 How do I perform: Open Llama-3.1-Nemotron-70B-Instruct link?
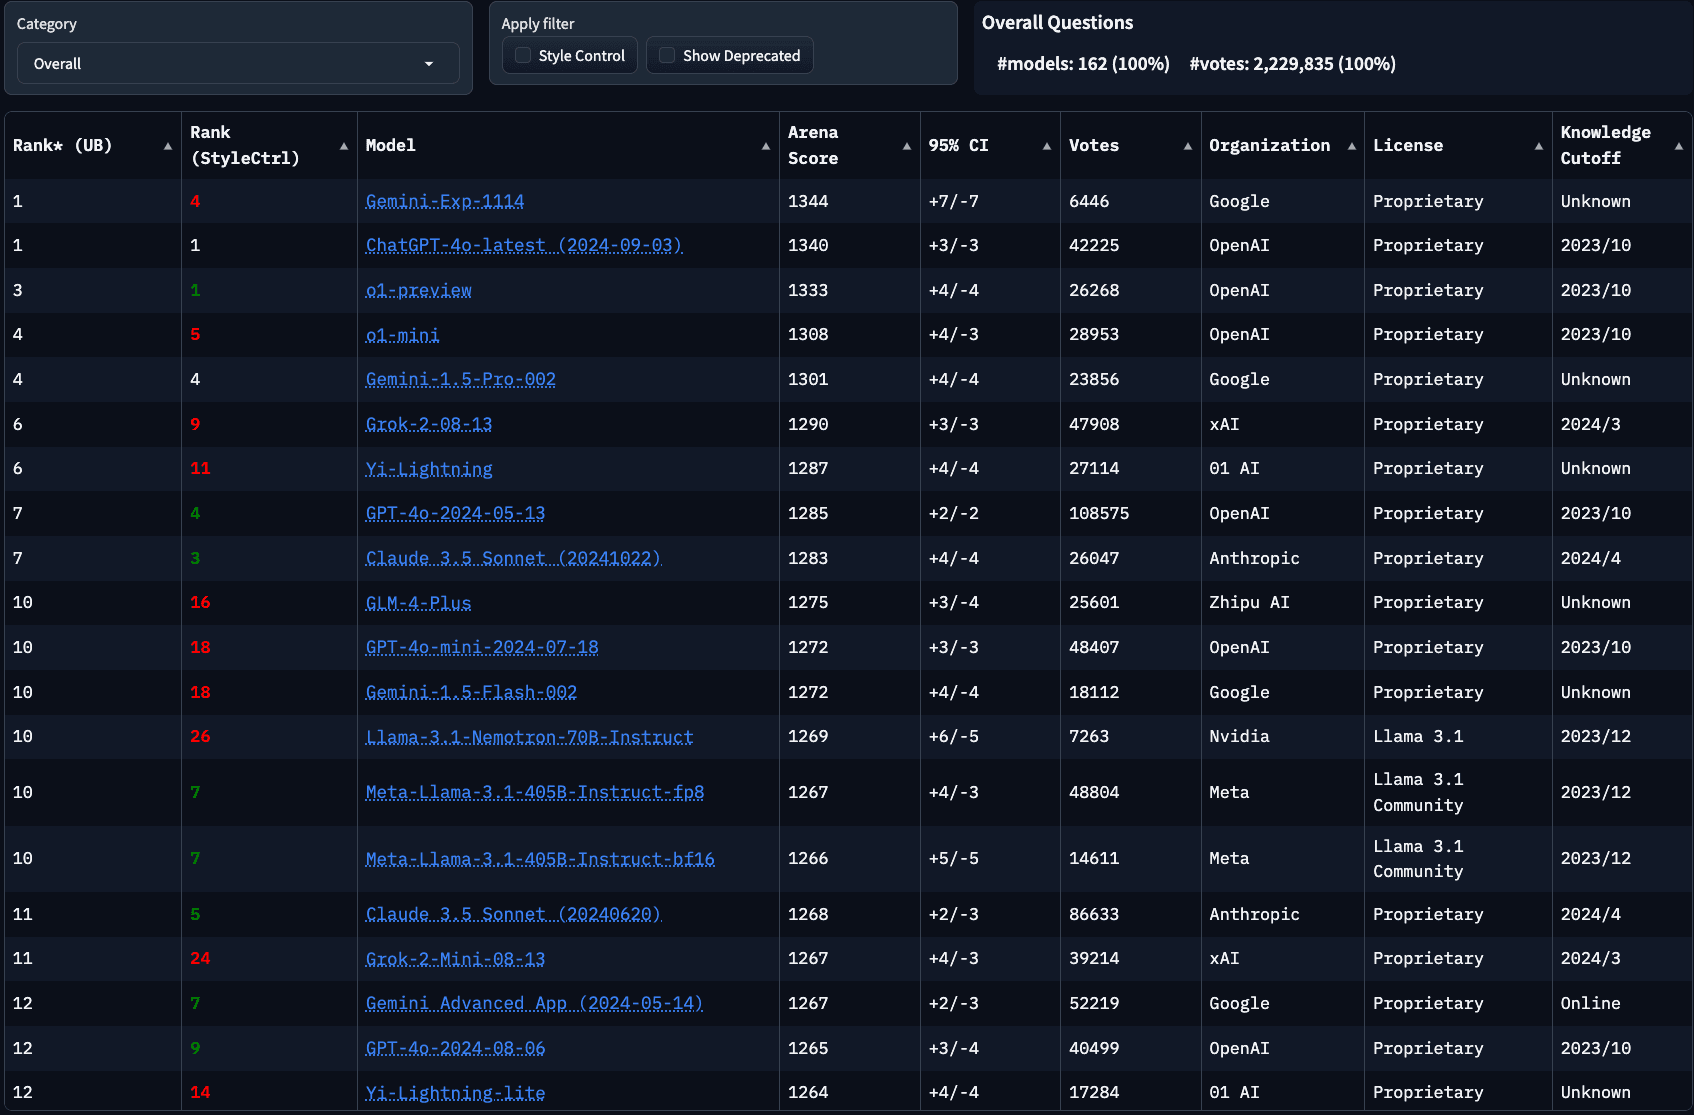click(x=530, y=736)
